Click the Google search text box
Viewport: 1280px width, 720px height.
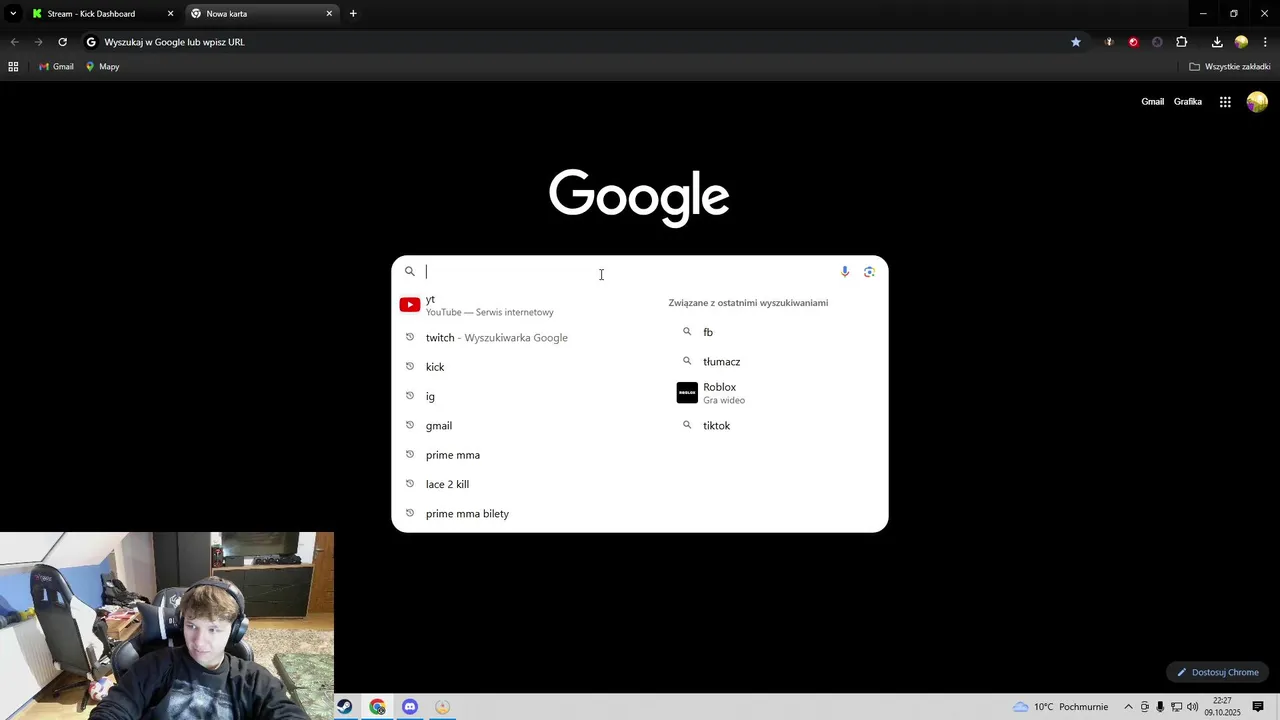[628, 272]
